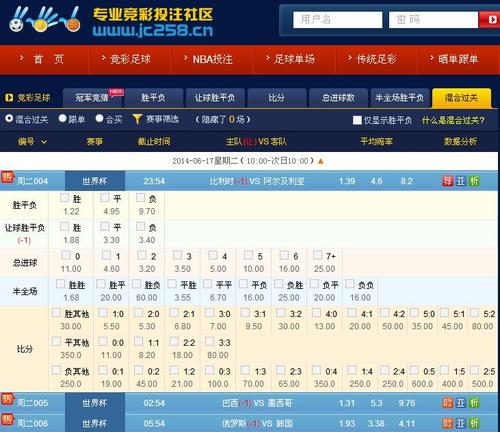Select the highlighted 混合过关 tab

coord(461,98)
